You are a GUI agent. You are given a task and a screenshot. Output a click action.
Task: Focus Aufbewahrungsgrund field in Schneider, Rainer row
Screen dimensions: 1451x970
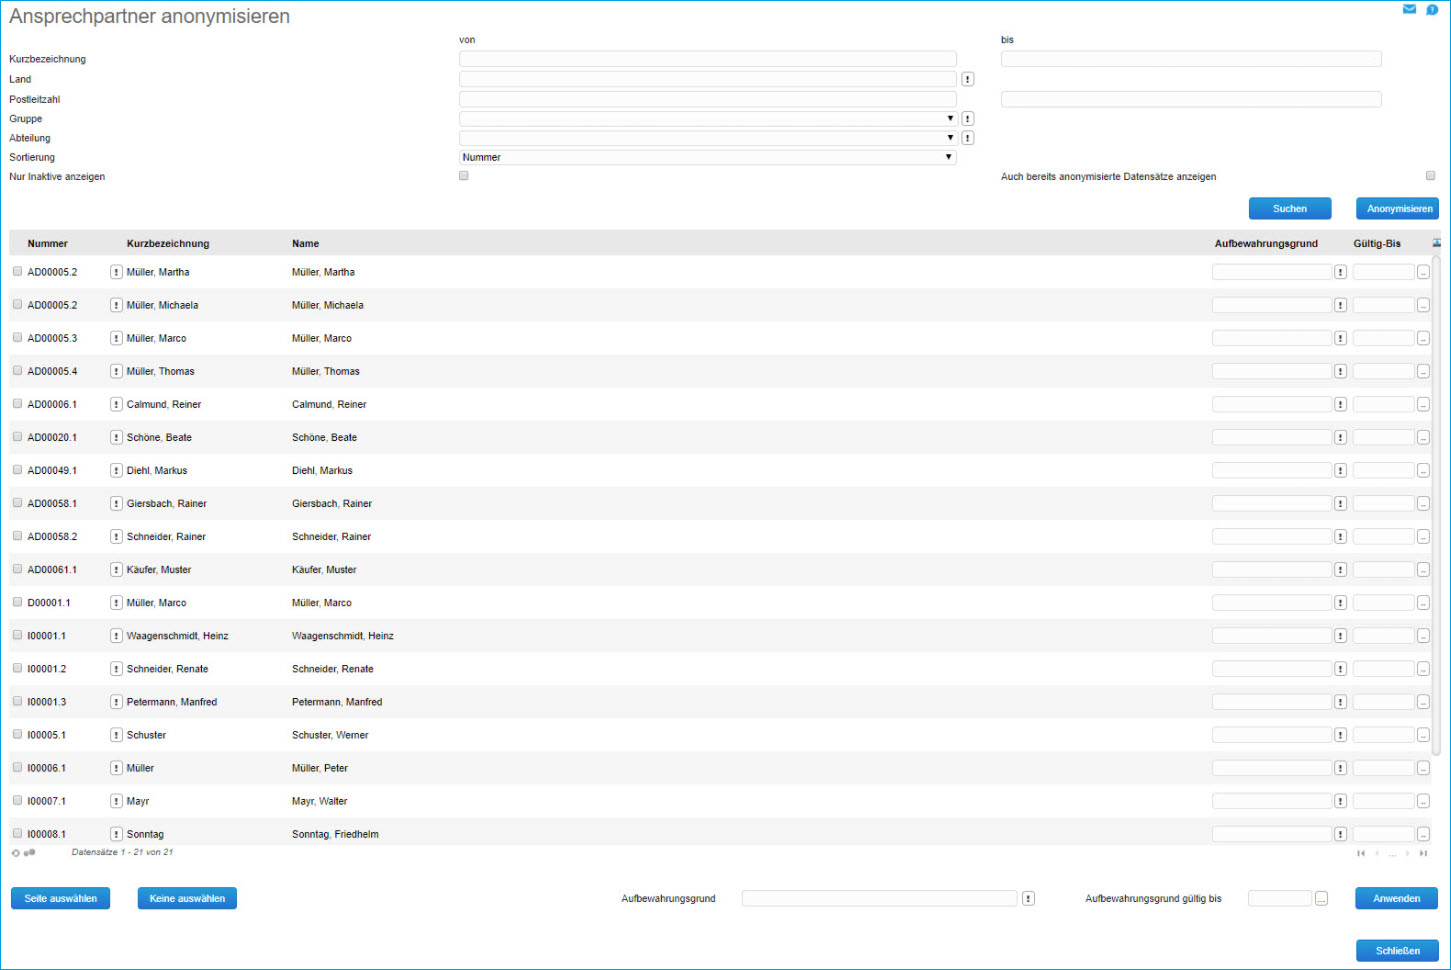(1272, 537)
